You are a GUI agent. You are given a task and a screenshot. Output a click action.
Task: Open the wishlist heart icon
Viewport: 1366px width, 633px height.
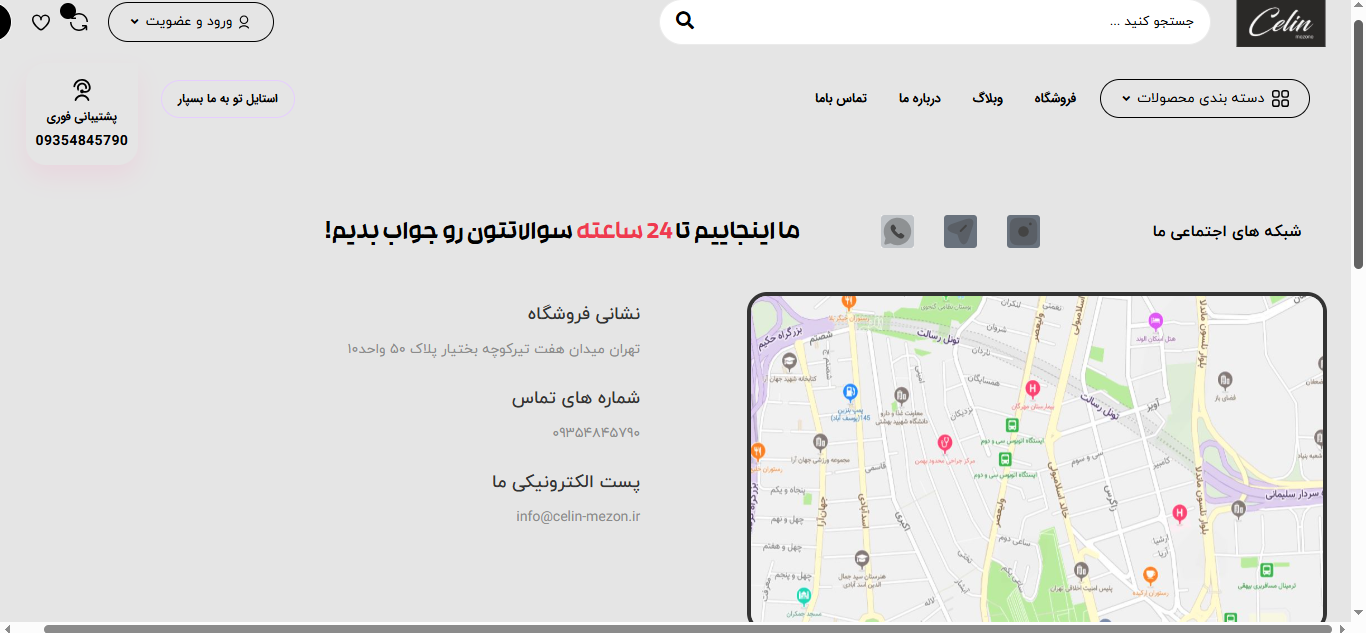(41, 22)
